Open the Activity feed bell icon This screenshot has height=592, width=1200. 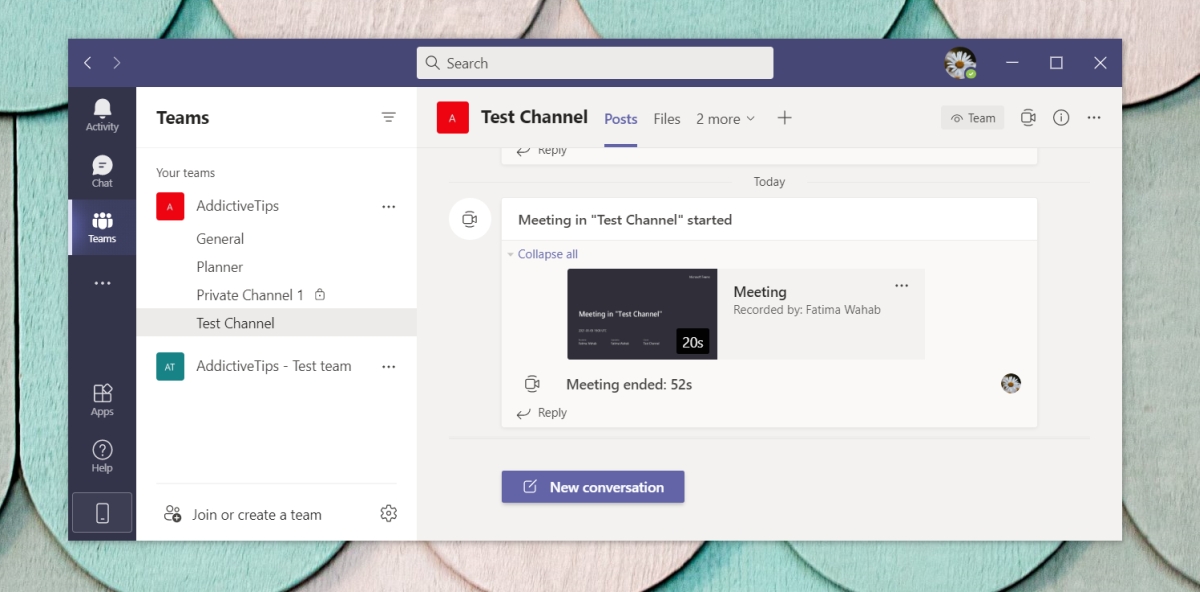point(102,114)
